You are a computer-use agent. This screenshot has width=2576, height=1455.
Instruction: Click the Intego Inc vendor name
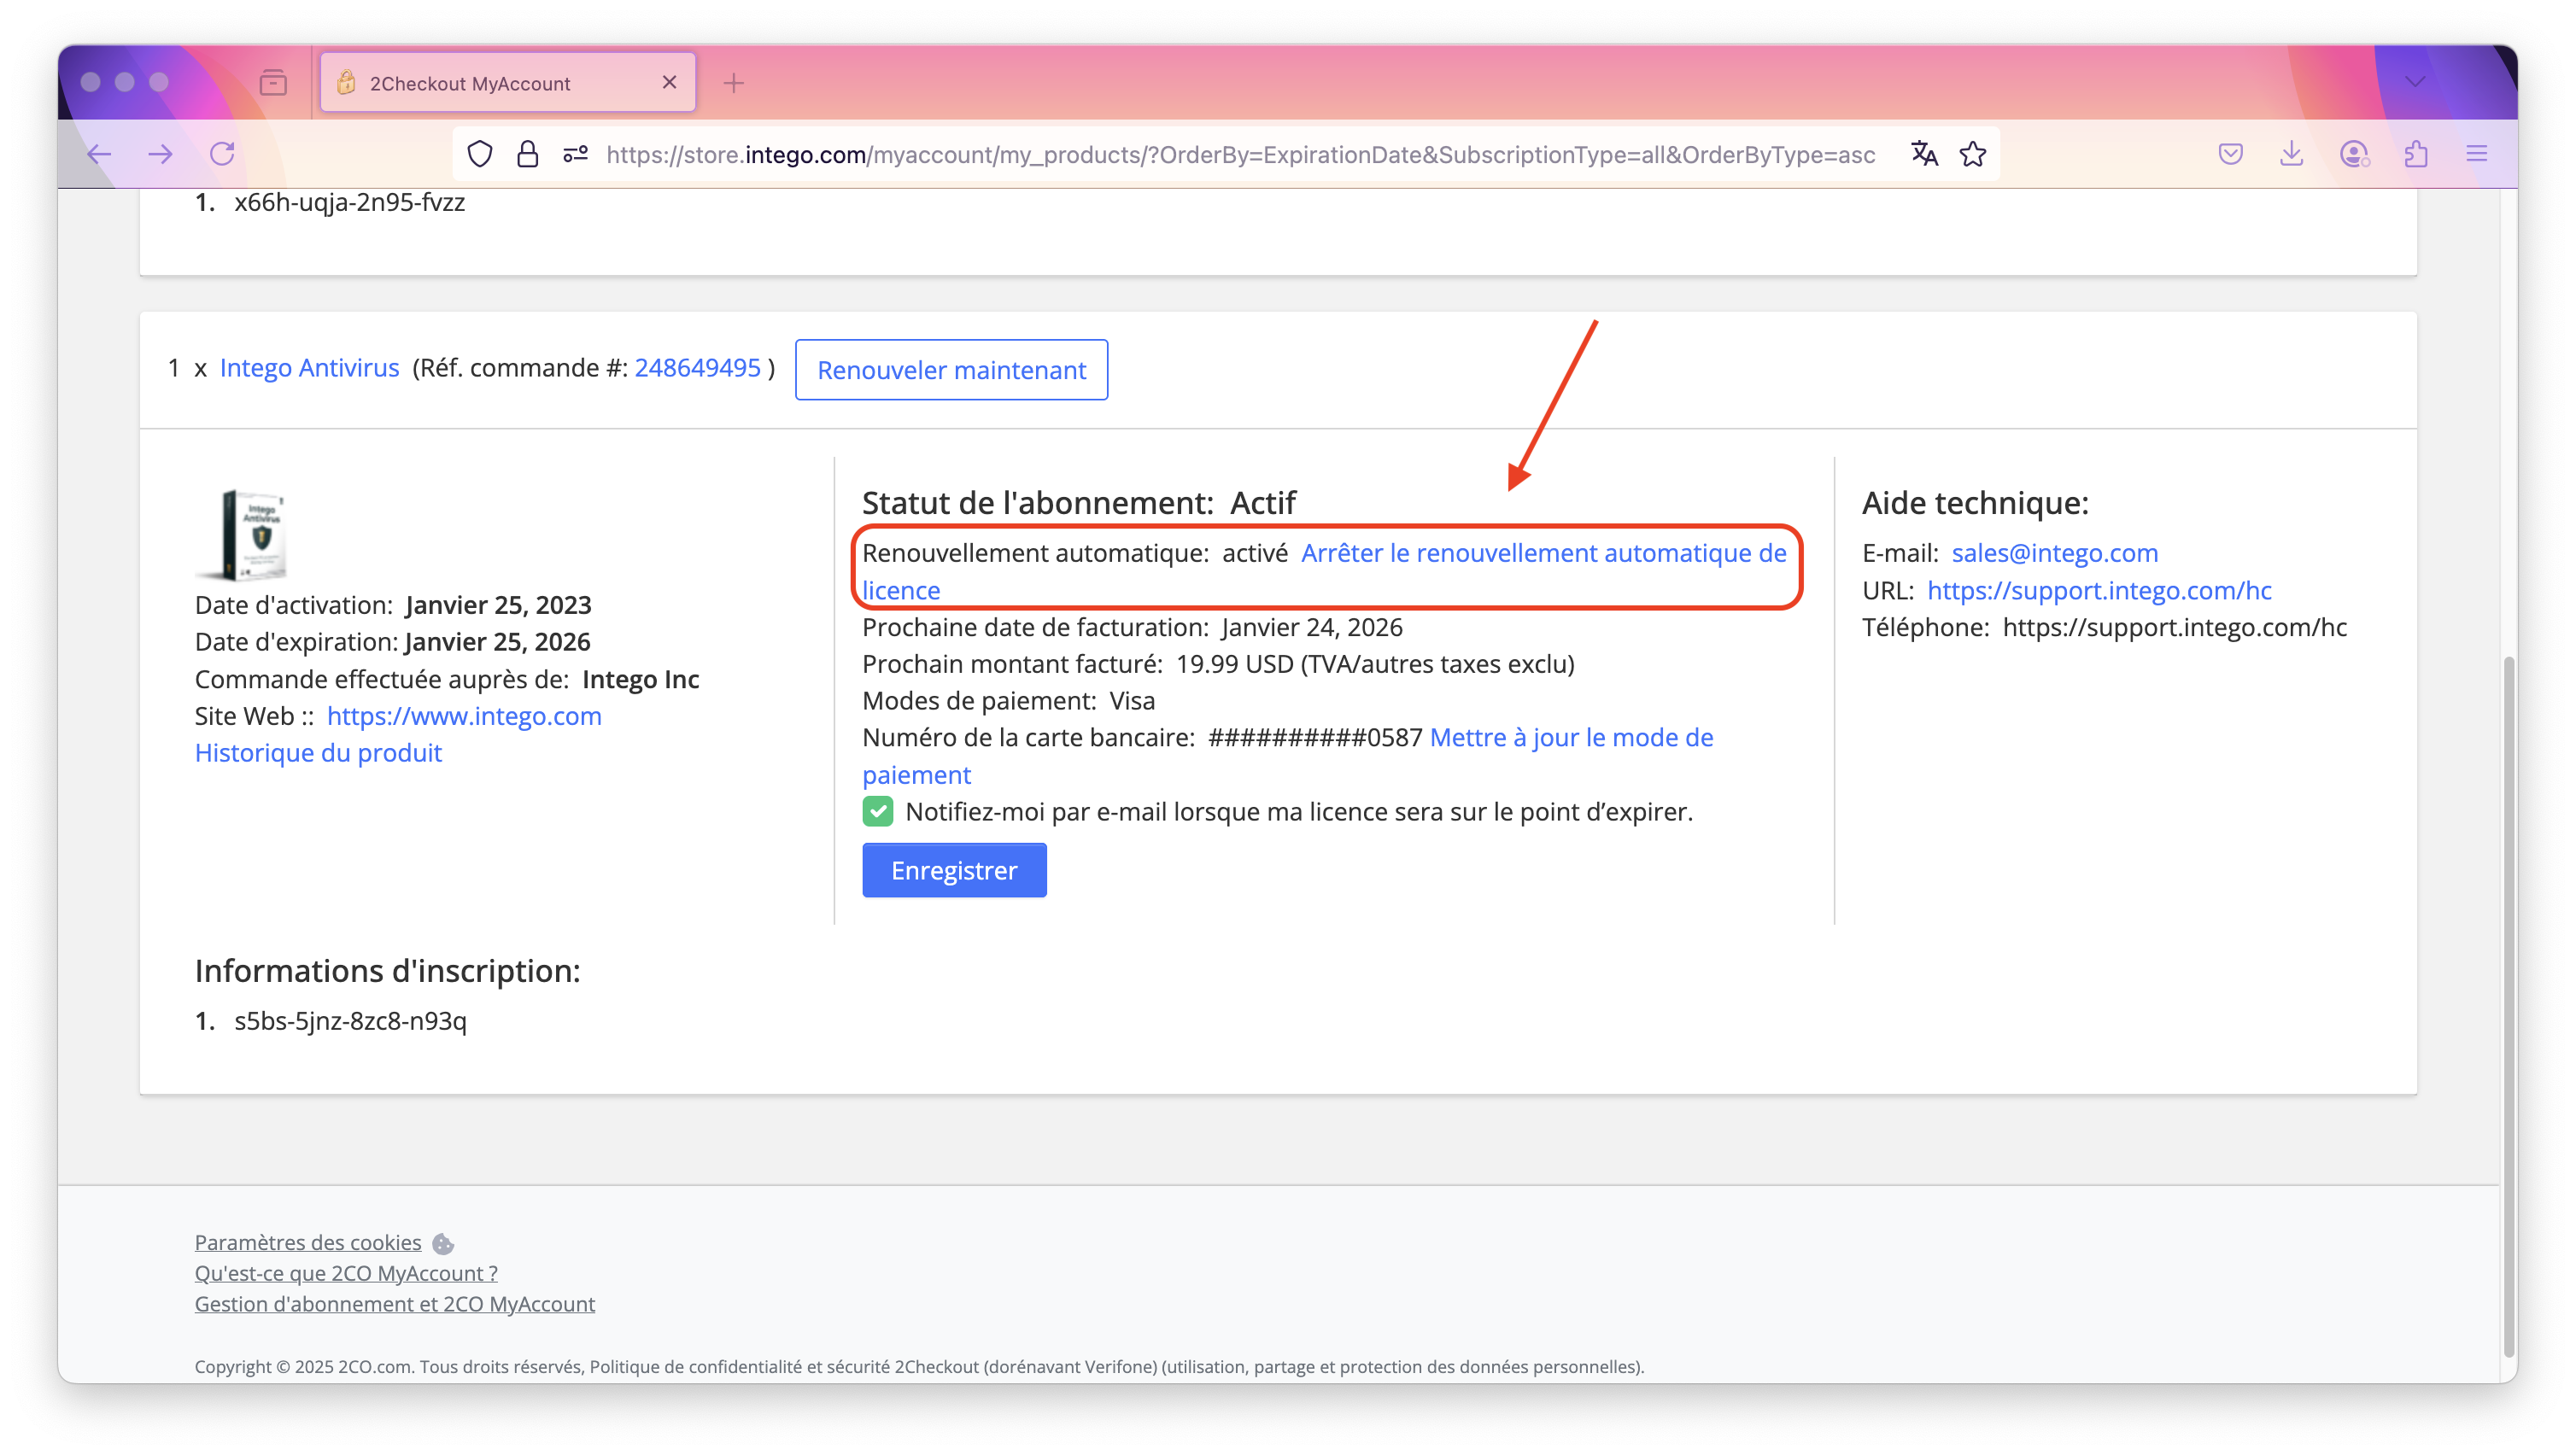641,679
